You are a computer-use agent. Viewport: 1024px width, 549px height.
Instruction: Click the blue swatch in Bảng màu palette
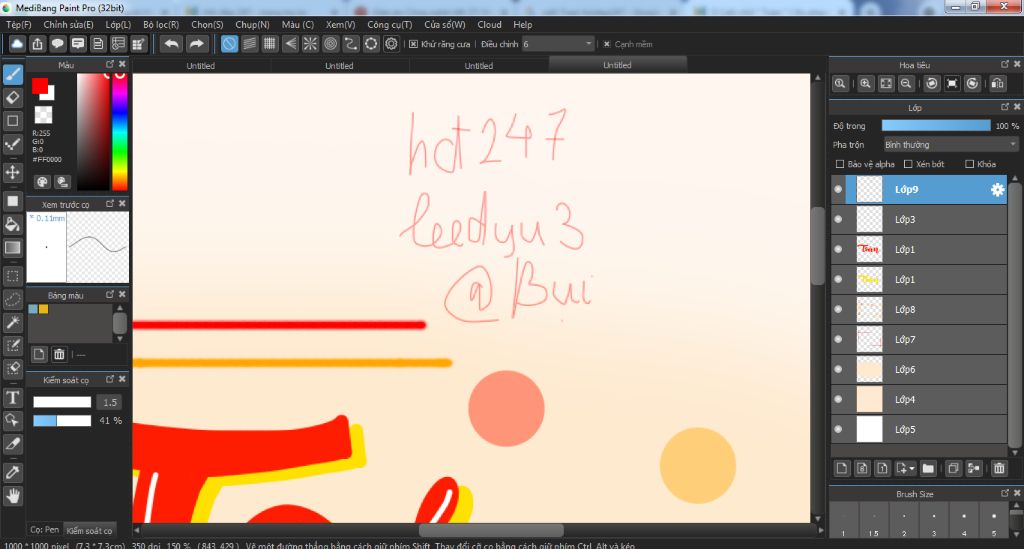pos(33,309)
